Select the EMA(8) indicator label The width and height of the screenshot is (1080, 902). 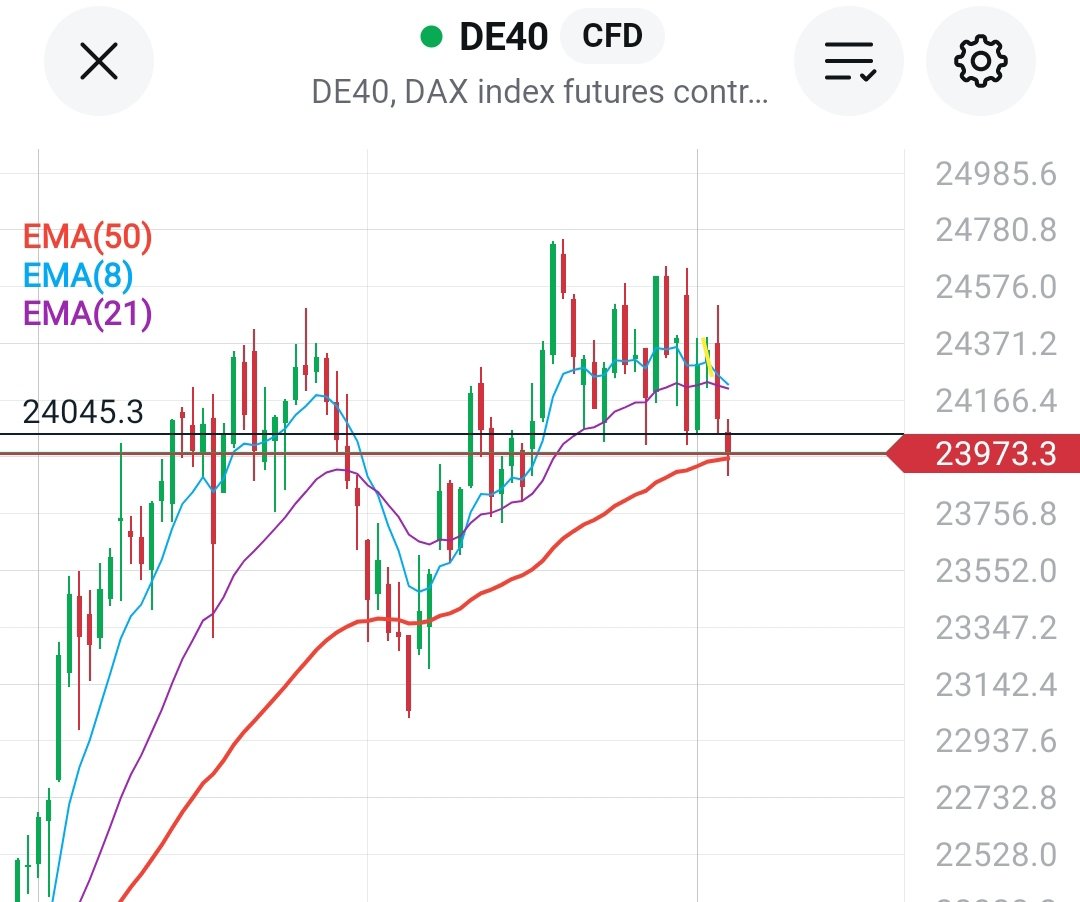(78, 275)
